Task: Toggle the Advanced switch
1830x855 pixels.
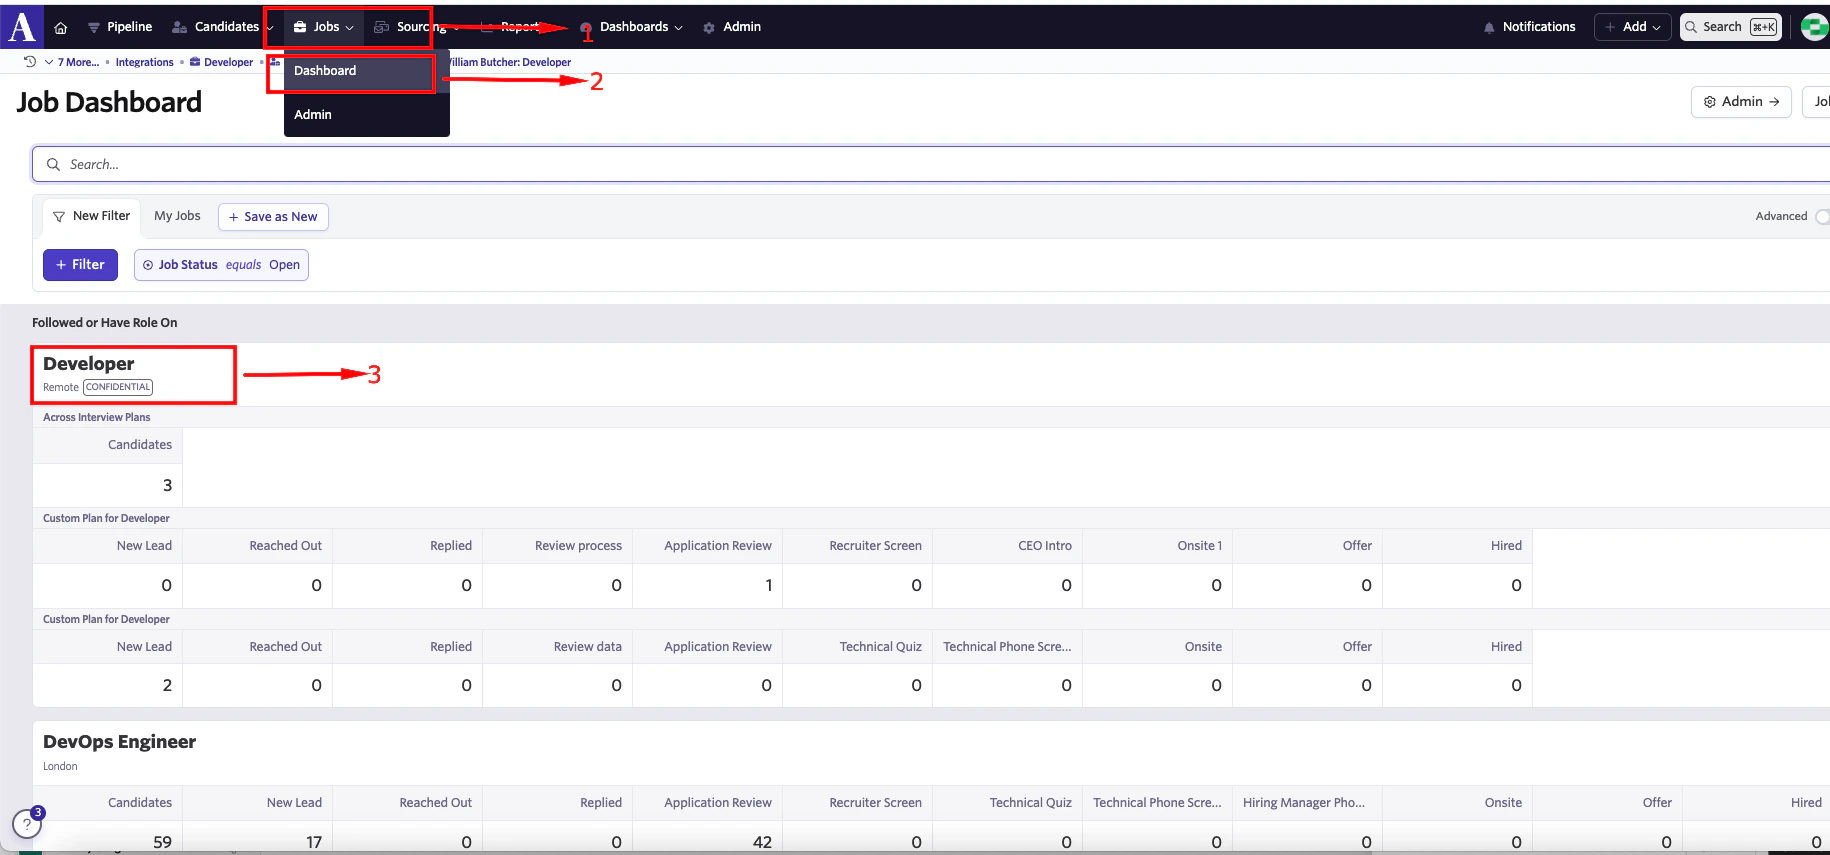Action: coord(1822,217)
